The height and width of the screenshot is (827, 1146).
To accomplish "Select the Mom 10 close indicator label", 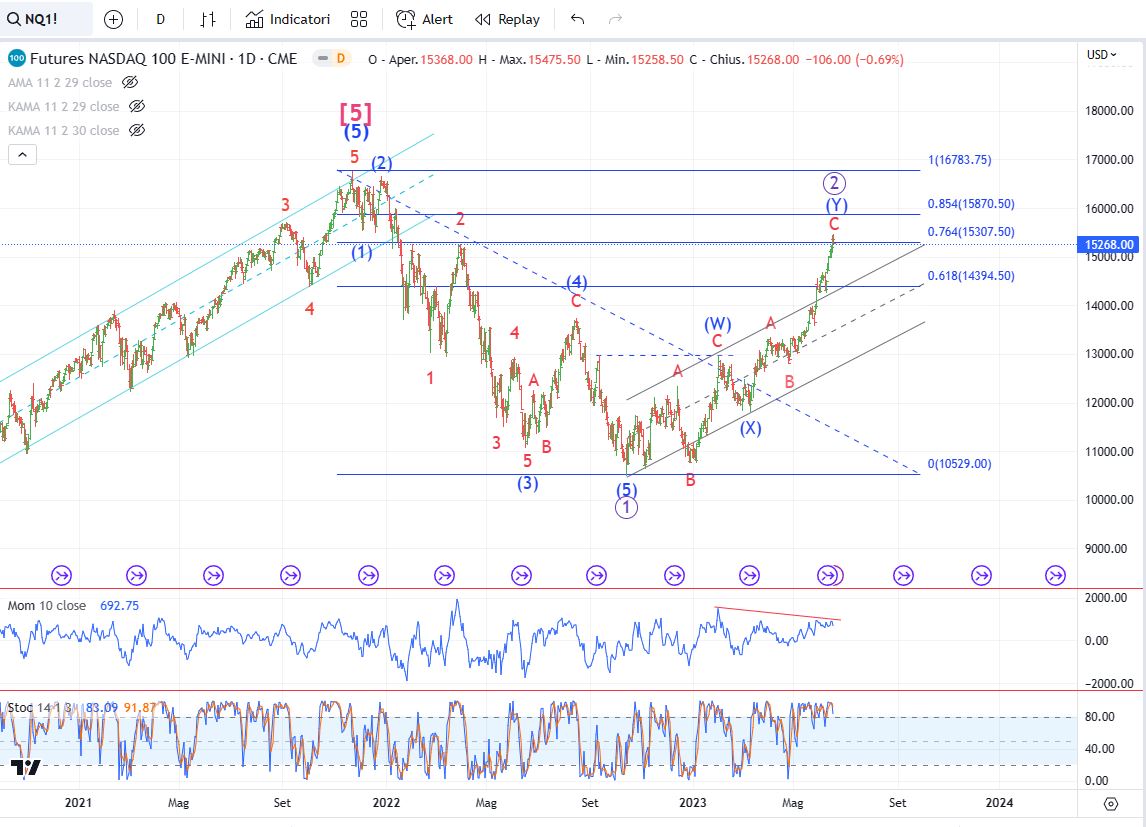I will tap(47, 606).
